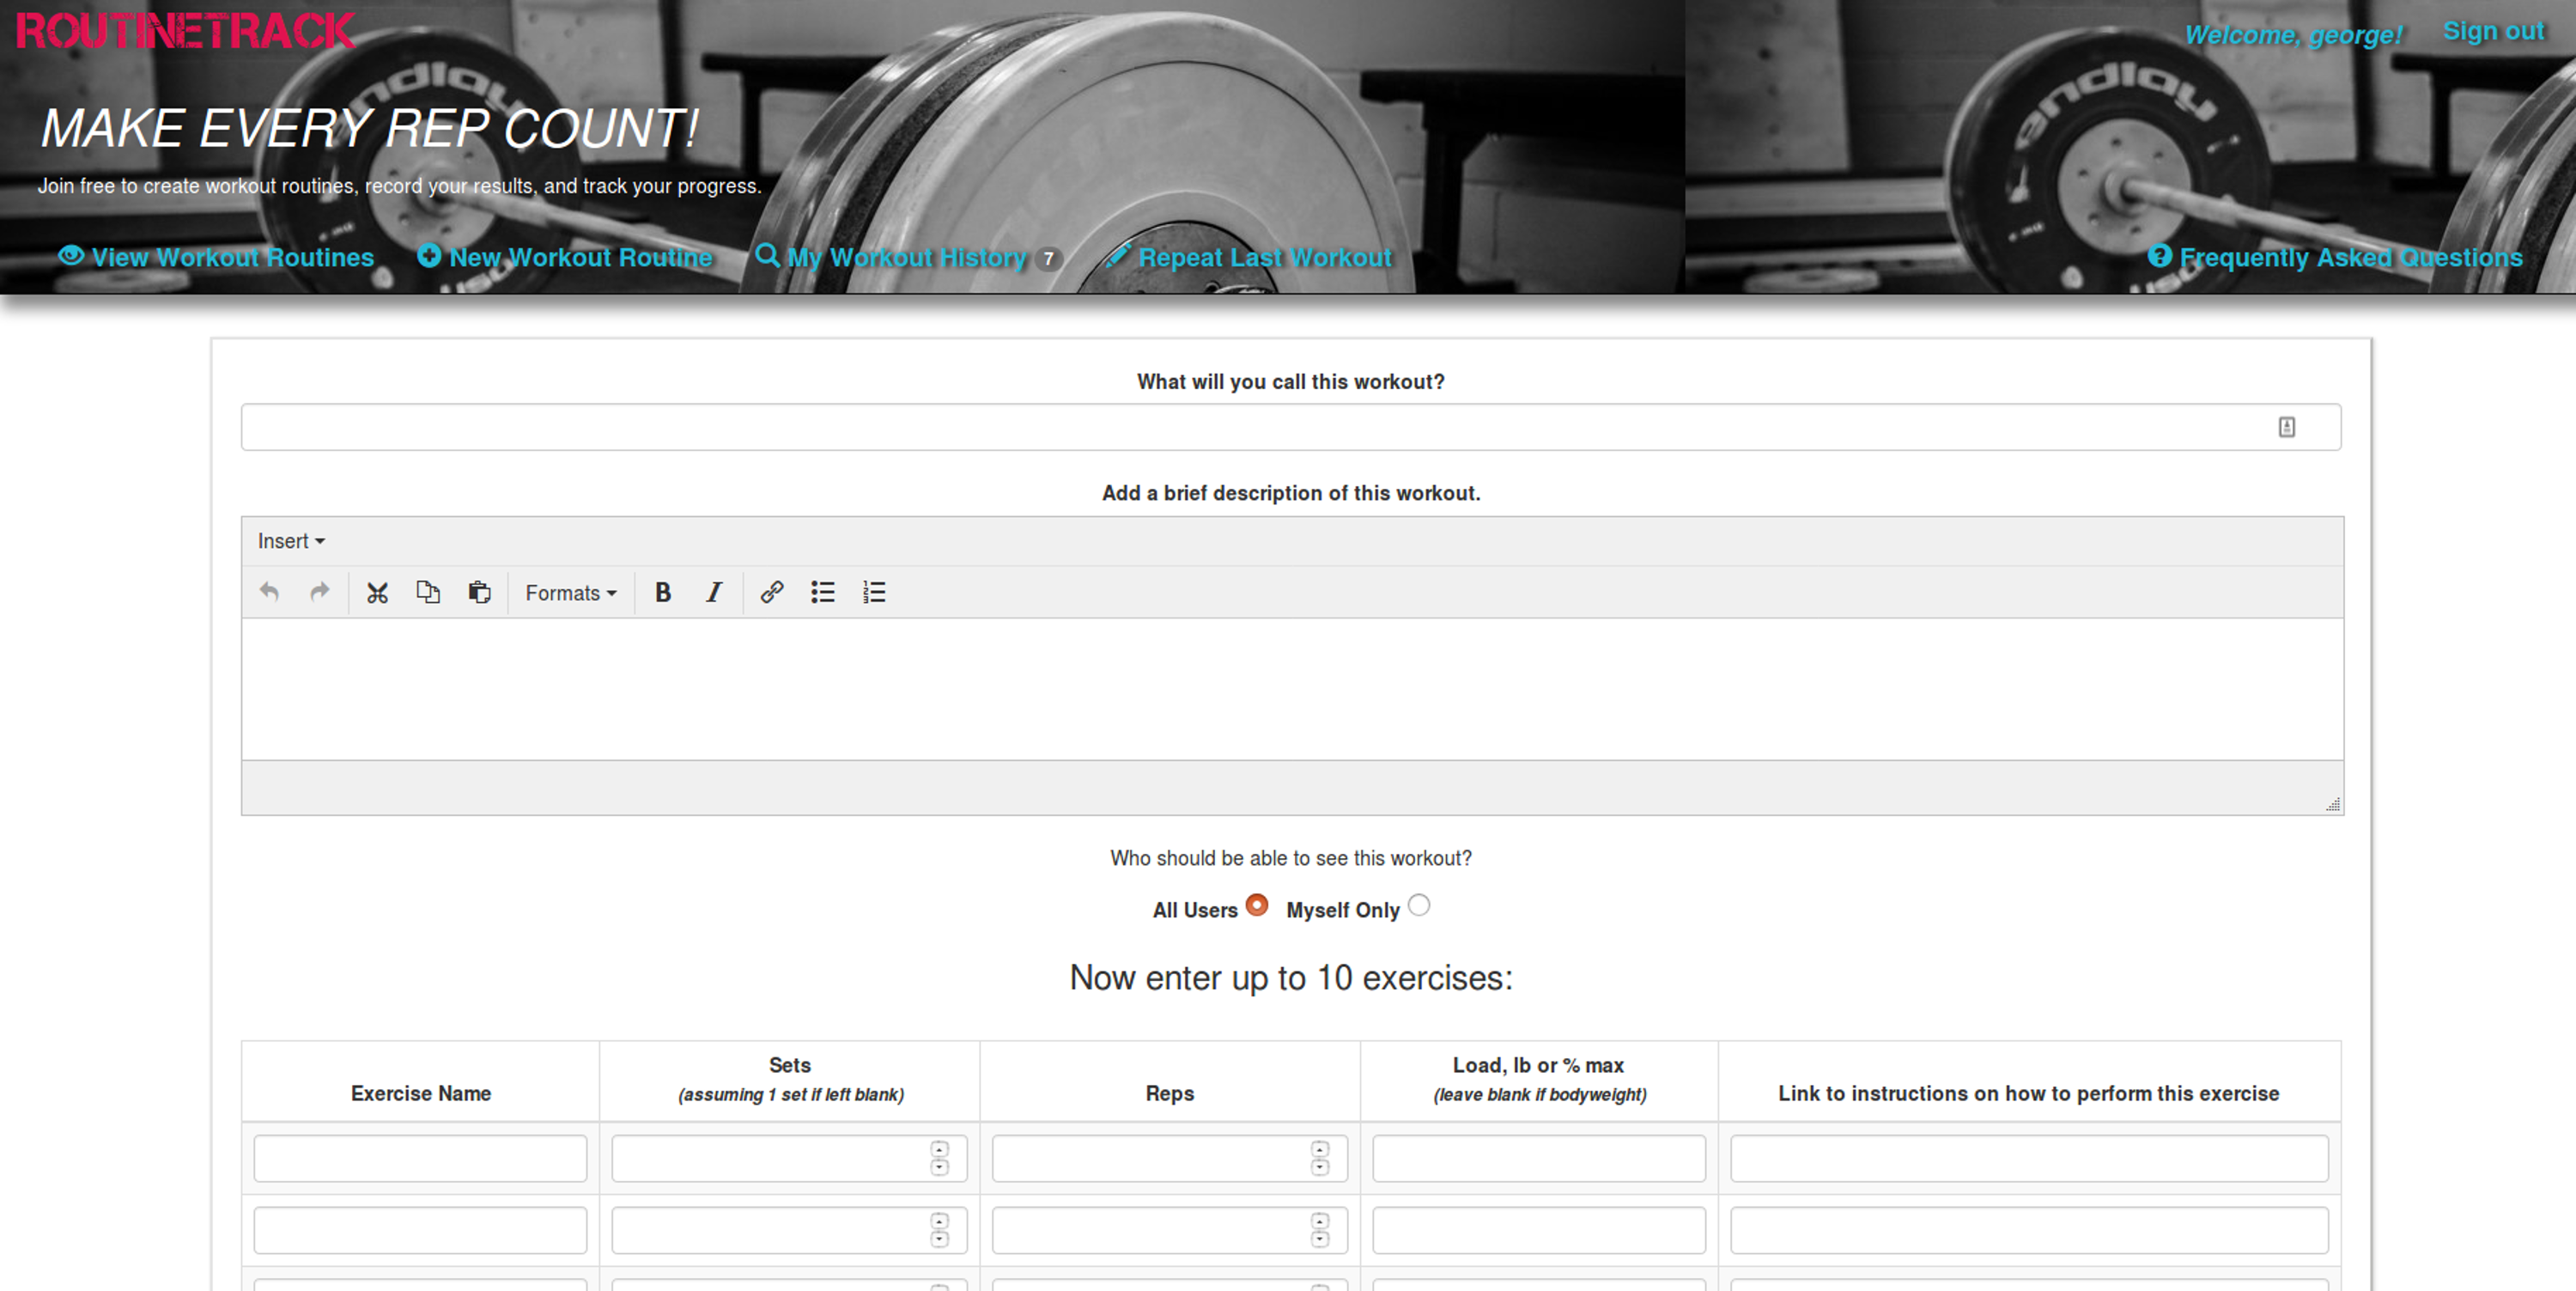Click the magnifier icon beside My Workout History
Image resolution: width=2576 pixels, height=1291 pixels.
(x=768, y=257)
